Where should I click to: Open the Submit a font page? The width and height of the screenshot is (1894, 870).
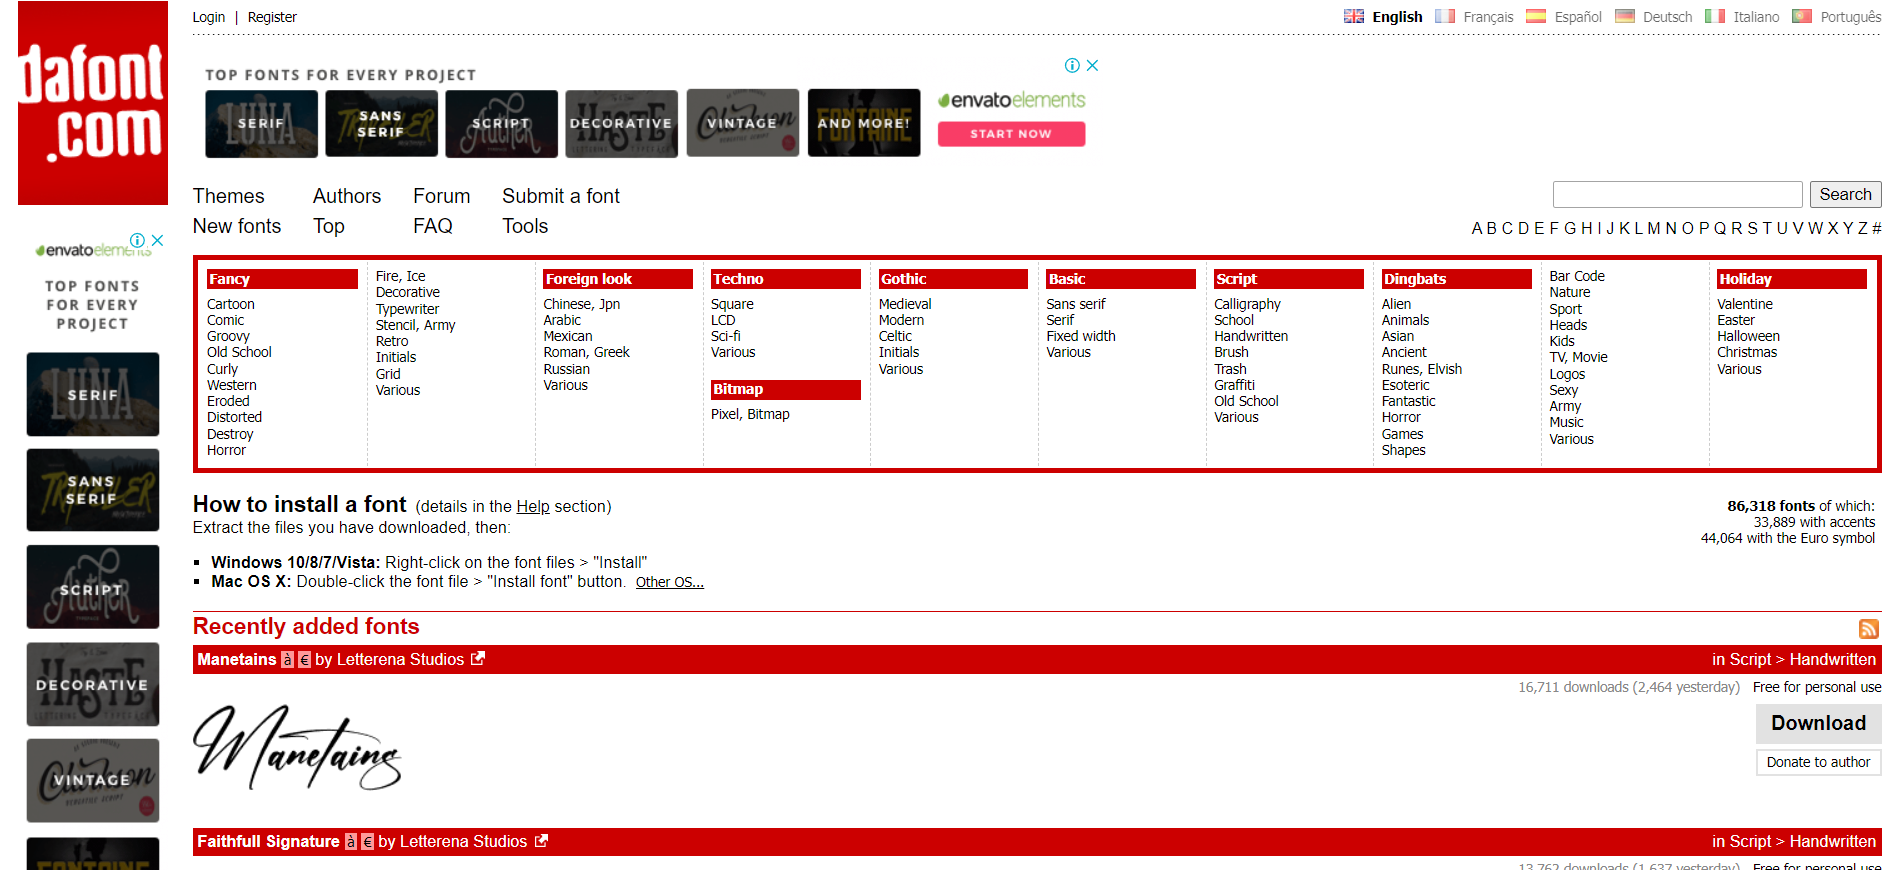(x=560, y=196)
